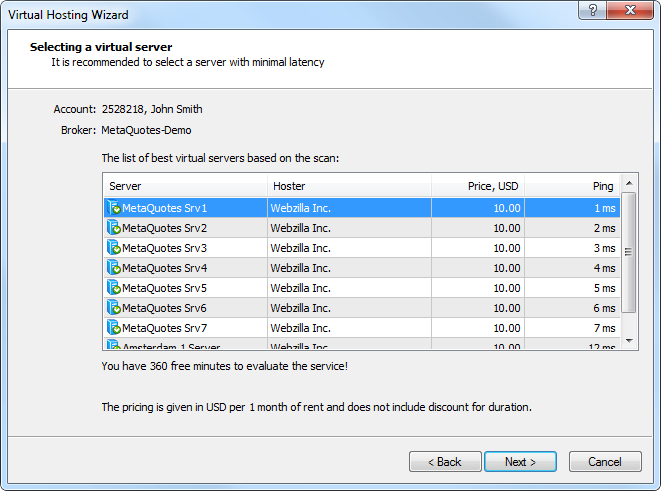This screenshot has height=491, width=661.
Task: Click the MetaQuotes Srv1 server icon
Action: pyautogui.click(x=114, y=208)
